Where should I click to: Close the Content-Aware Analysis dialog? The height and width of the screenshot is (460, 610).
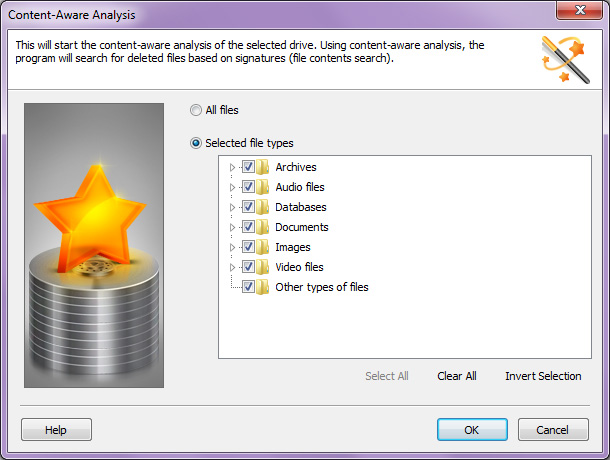580,10
